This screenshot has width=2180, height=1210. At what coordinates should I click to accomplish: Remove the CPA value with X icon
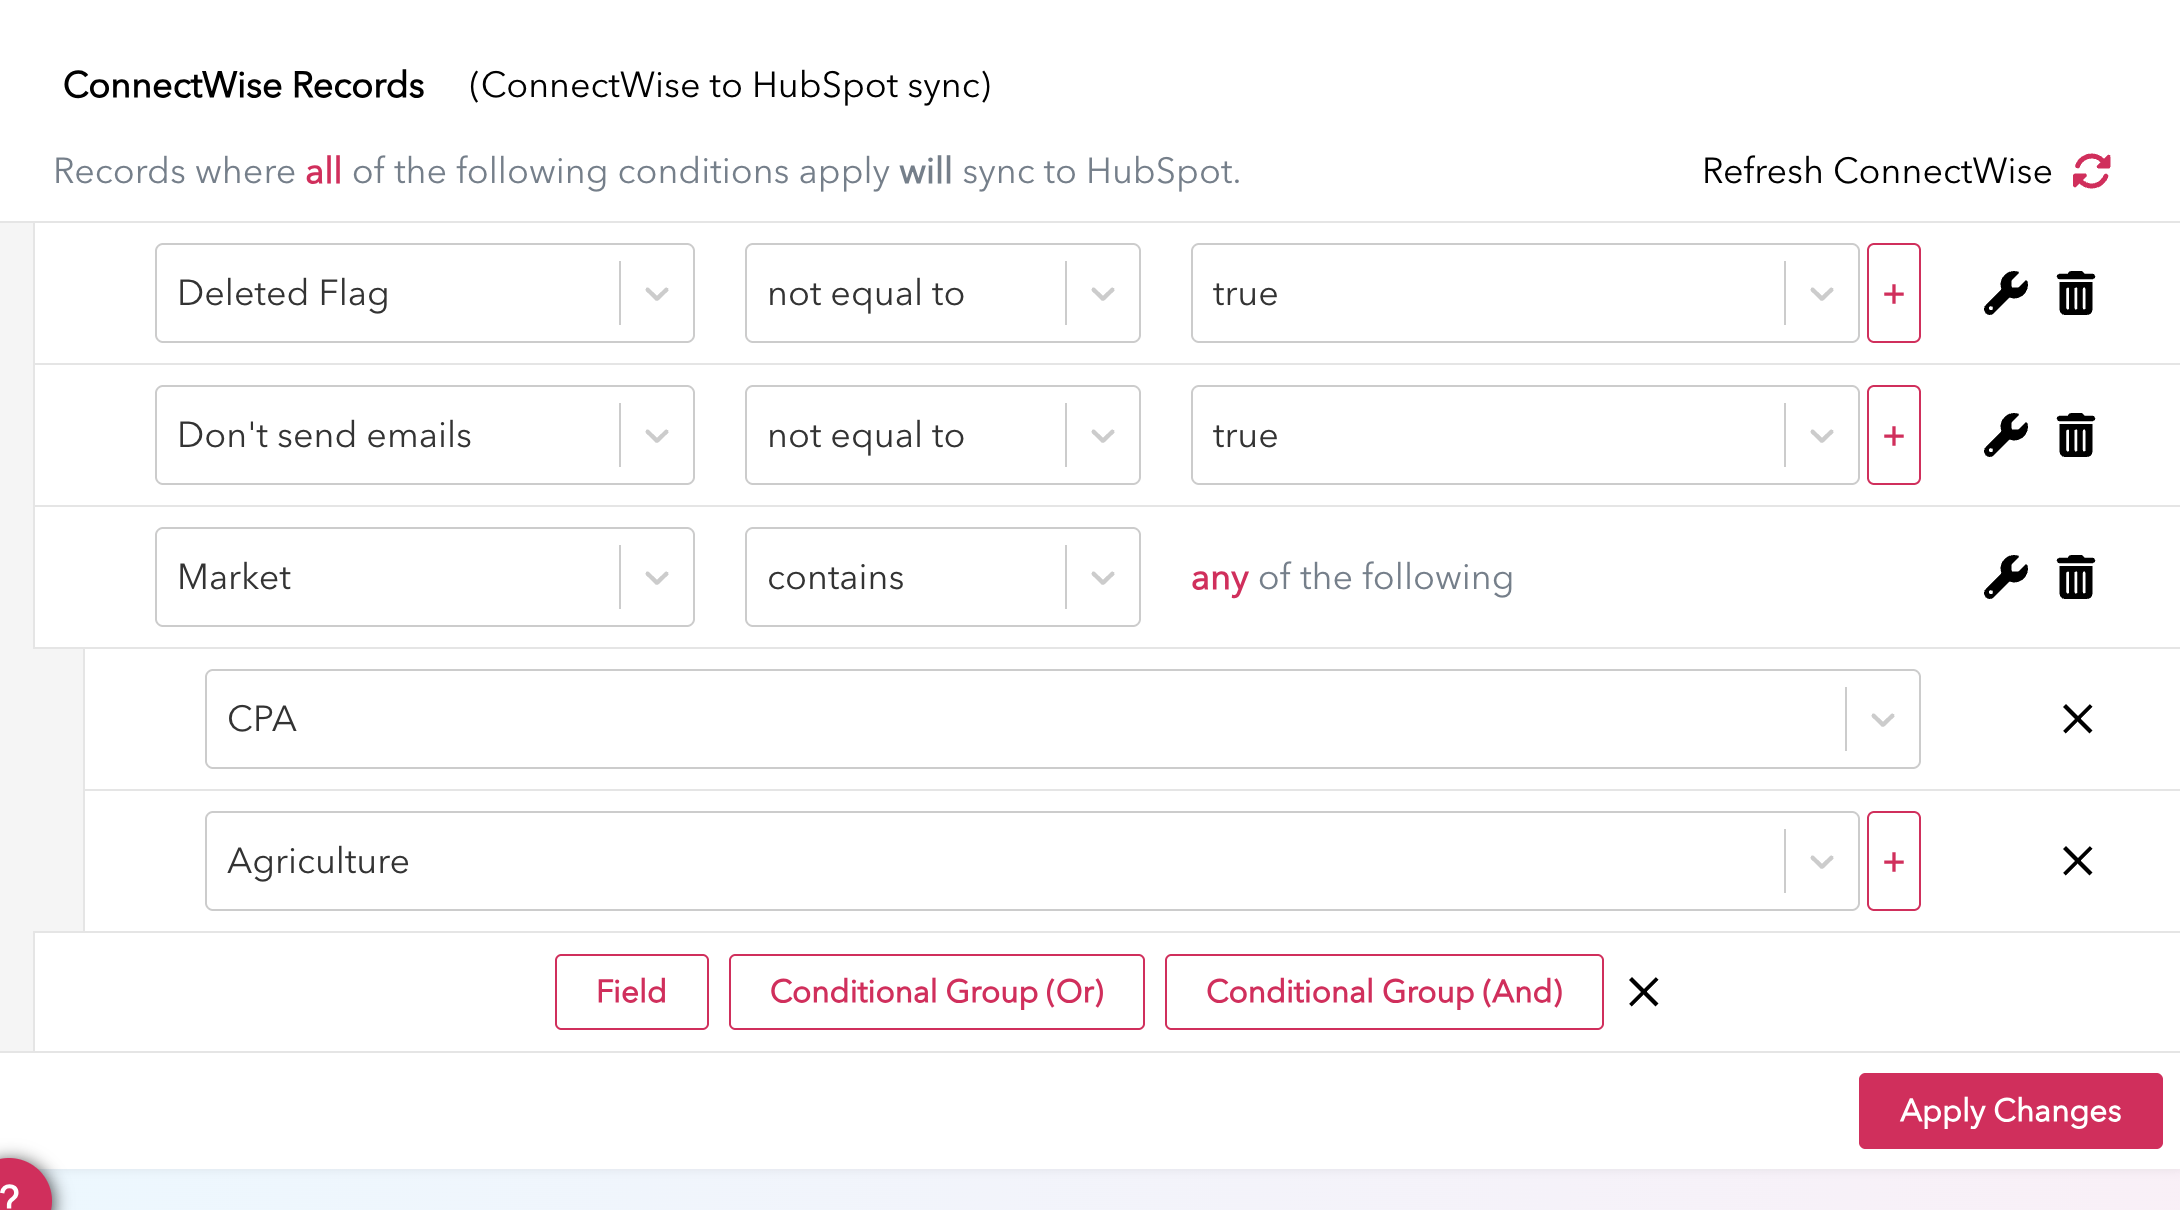coord(2077,719)
